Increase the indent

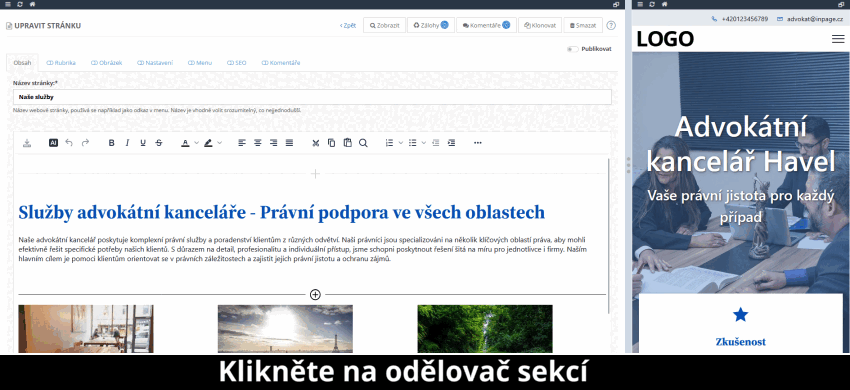[x=451, y=143]
